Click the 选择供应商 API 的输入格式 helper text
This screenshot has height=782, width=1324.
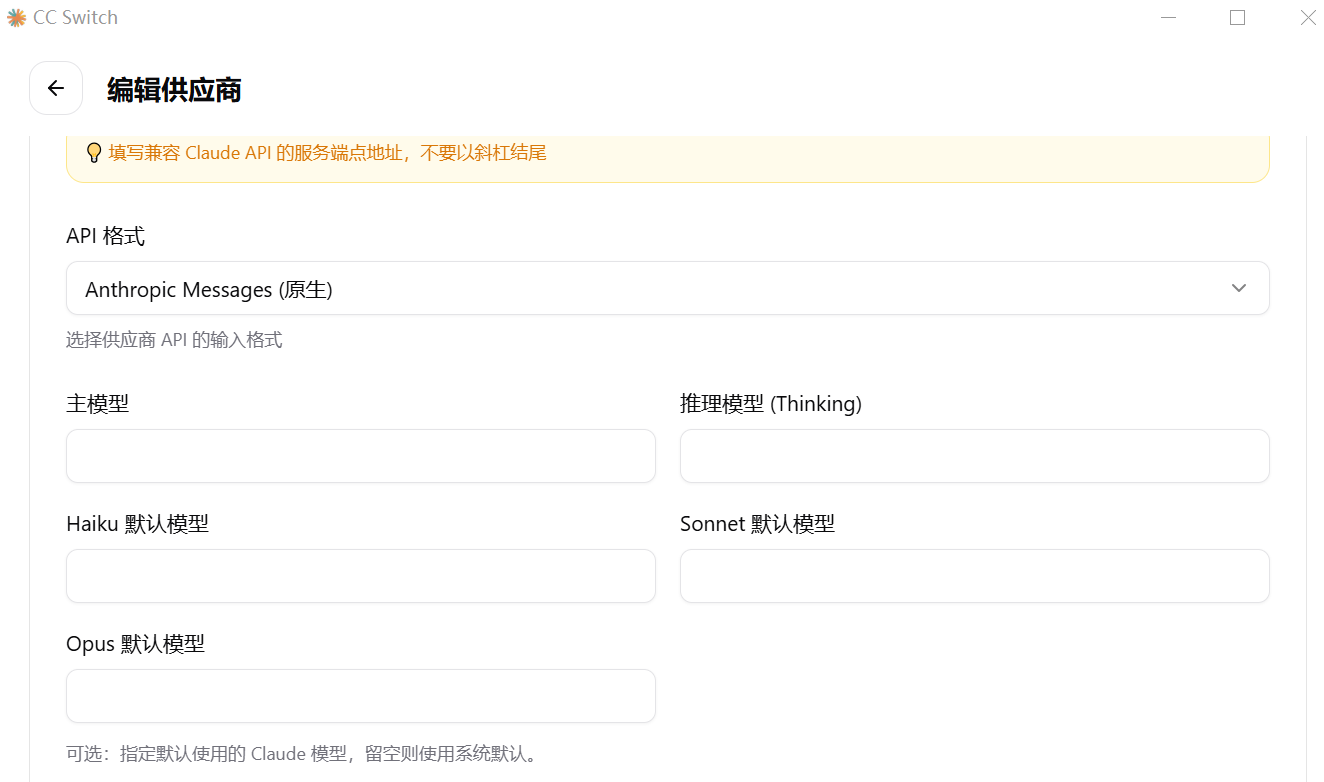tap(174, 340)
